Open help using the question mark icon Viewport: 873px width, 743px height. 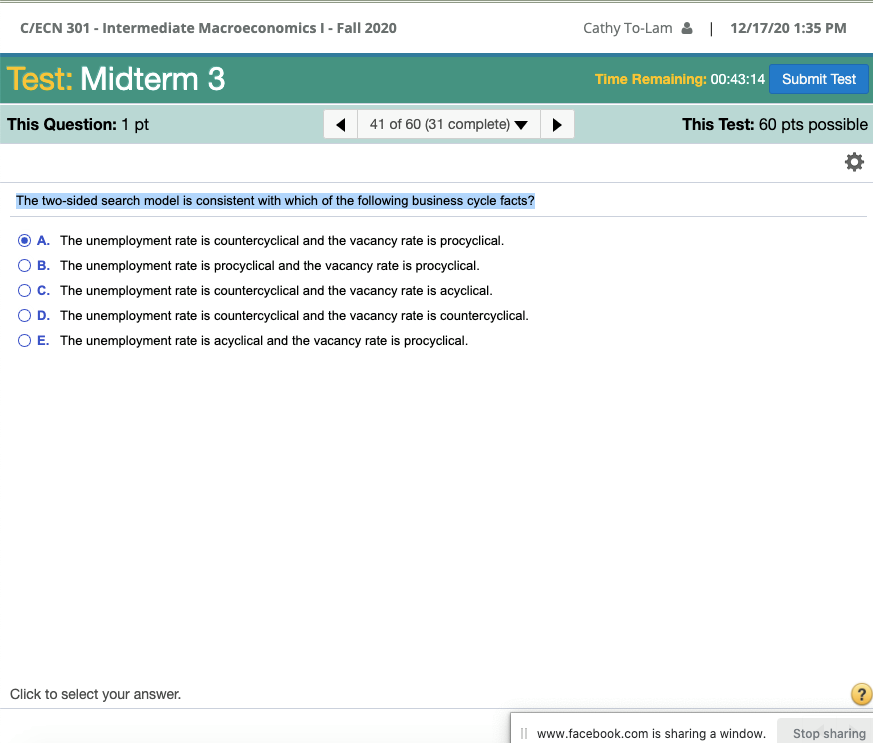[861, 693]
